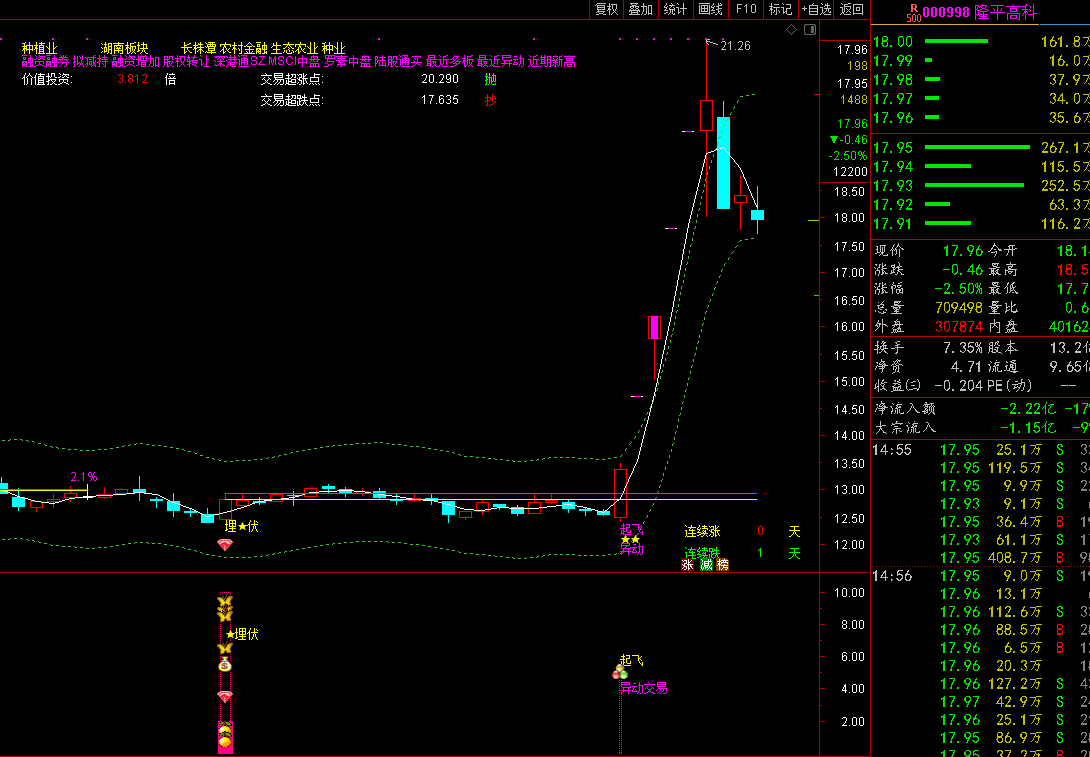Click the butterfly icon below ★埋伏 label
The image size is (1090, 757).
coord(225,648)
